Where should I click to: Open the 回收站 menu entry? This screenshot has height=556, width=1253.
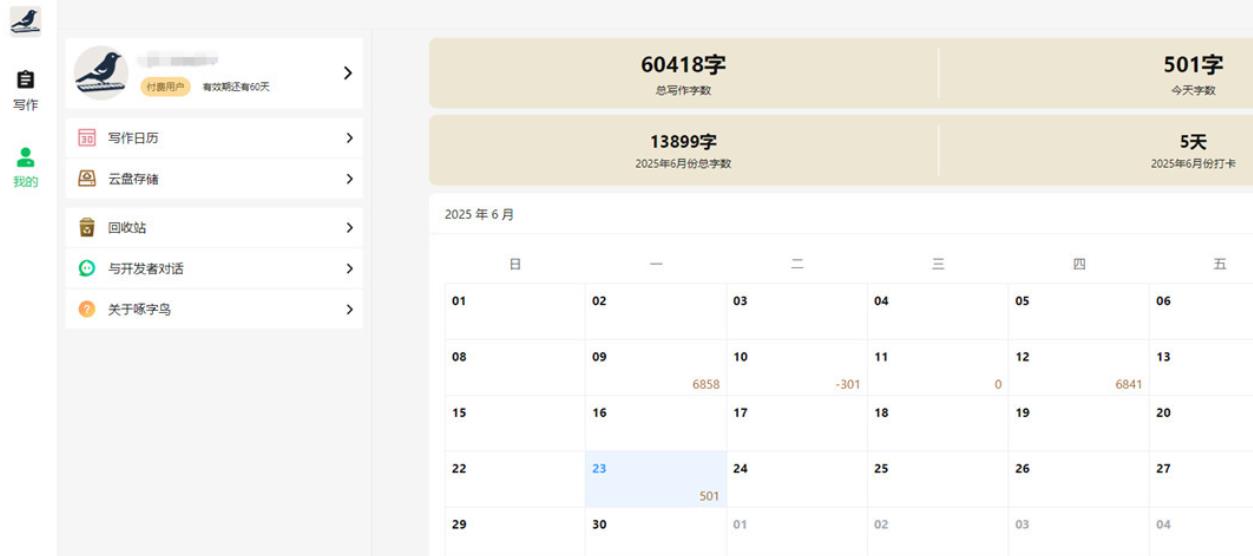pyautogui.click(x=214, y=228)
